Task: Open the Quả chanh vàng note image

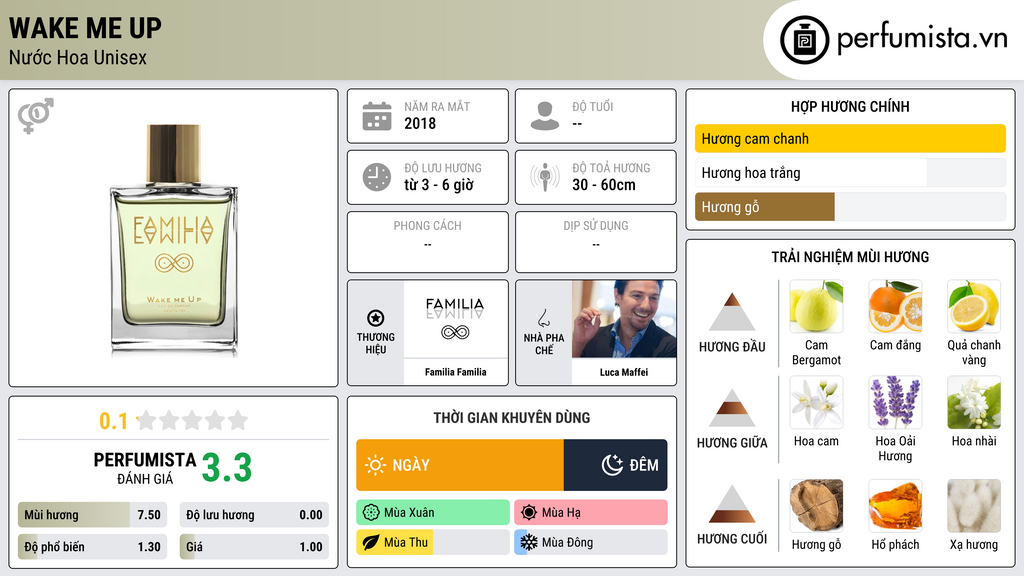Action: 974,306
